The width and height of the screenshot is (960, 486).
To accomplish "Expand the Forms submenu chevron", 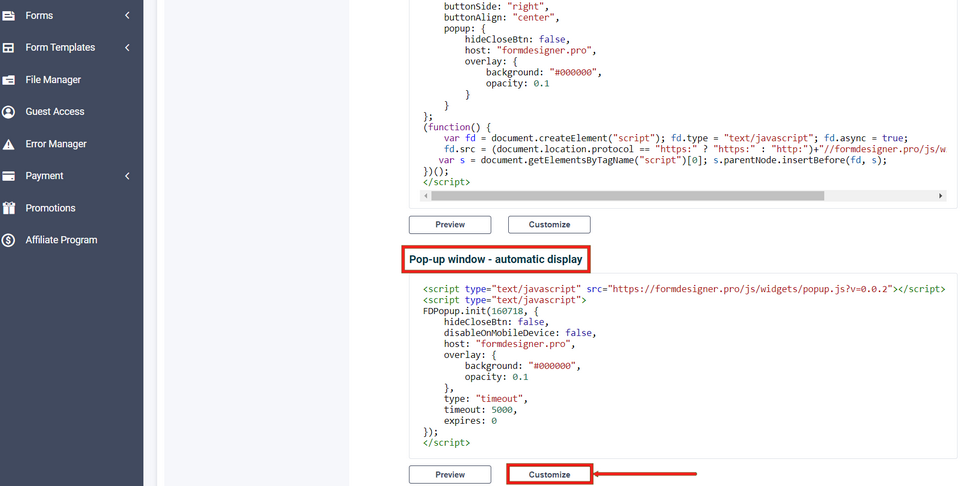I will click(x=127, y=16).
